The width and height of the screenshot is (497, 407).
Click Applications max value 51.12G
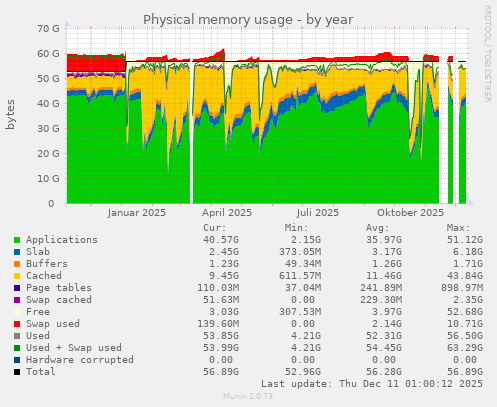pos(465,240)
